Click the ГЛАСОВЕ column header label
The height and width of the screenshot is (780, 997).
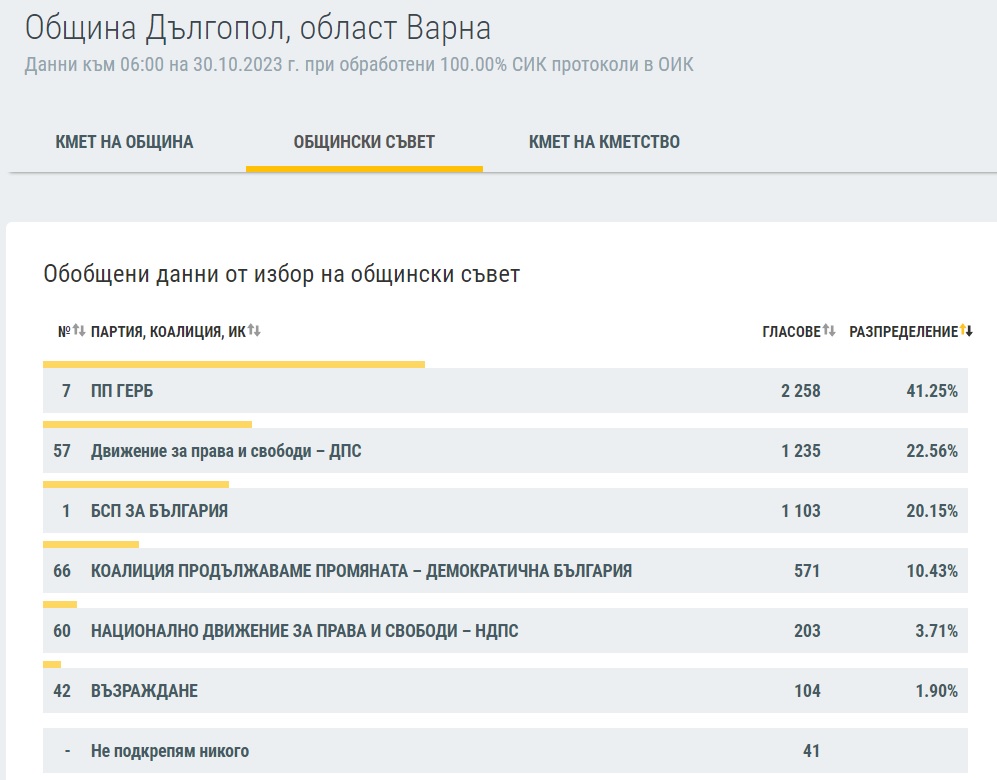[792, 331]
